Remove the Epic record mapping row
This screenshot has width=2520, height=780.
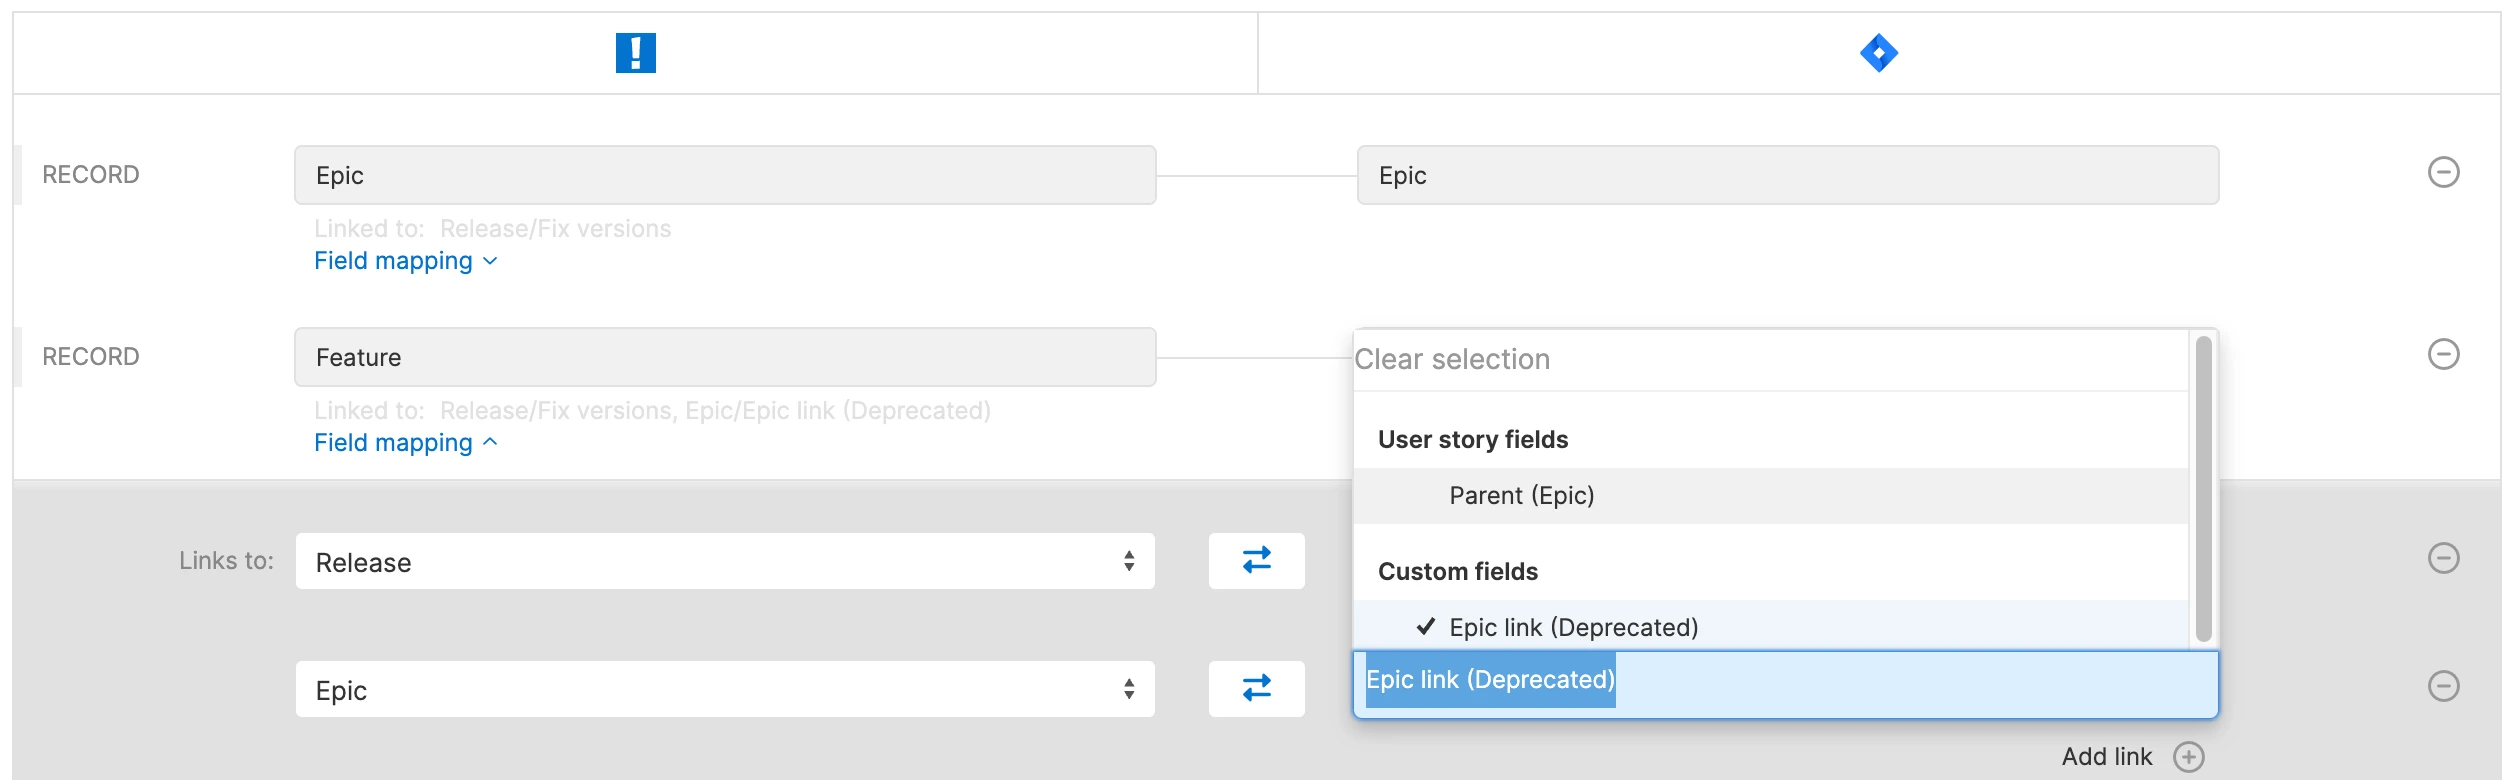tap(2443, 173)
